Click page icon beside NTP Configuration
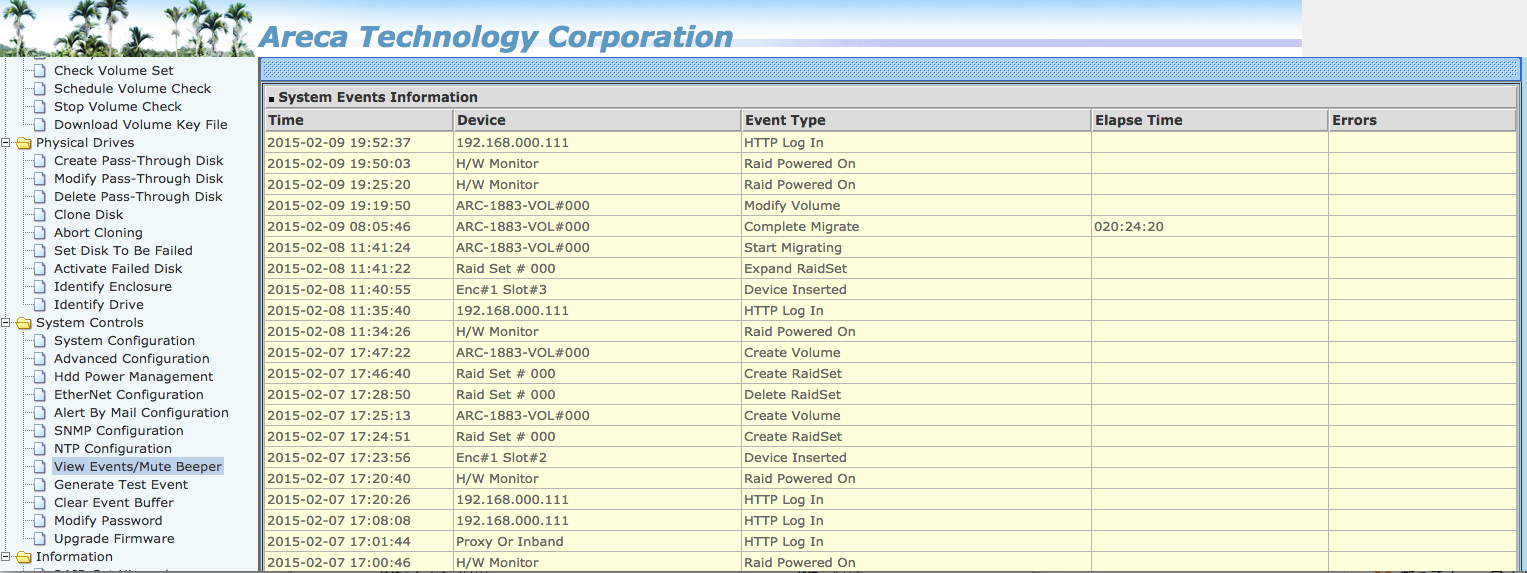 pos(40,449)
